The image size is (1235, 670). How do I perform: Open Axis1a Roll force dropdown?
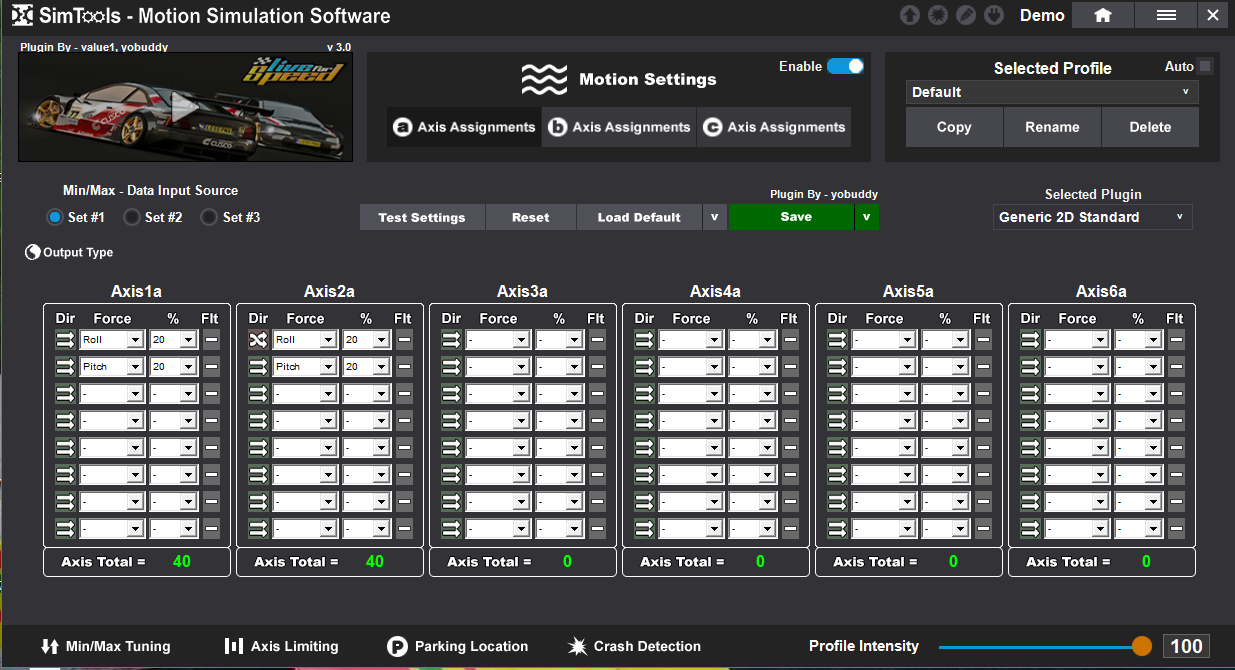pyautogui.click(x=111, y=340)
